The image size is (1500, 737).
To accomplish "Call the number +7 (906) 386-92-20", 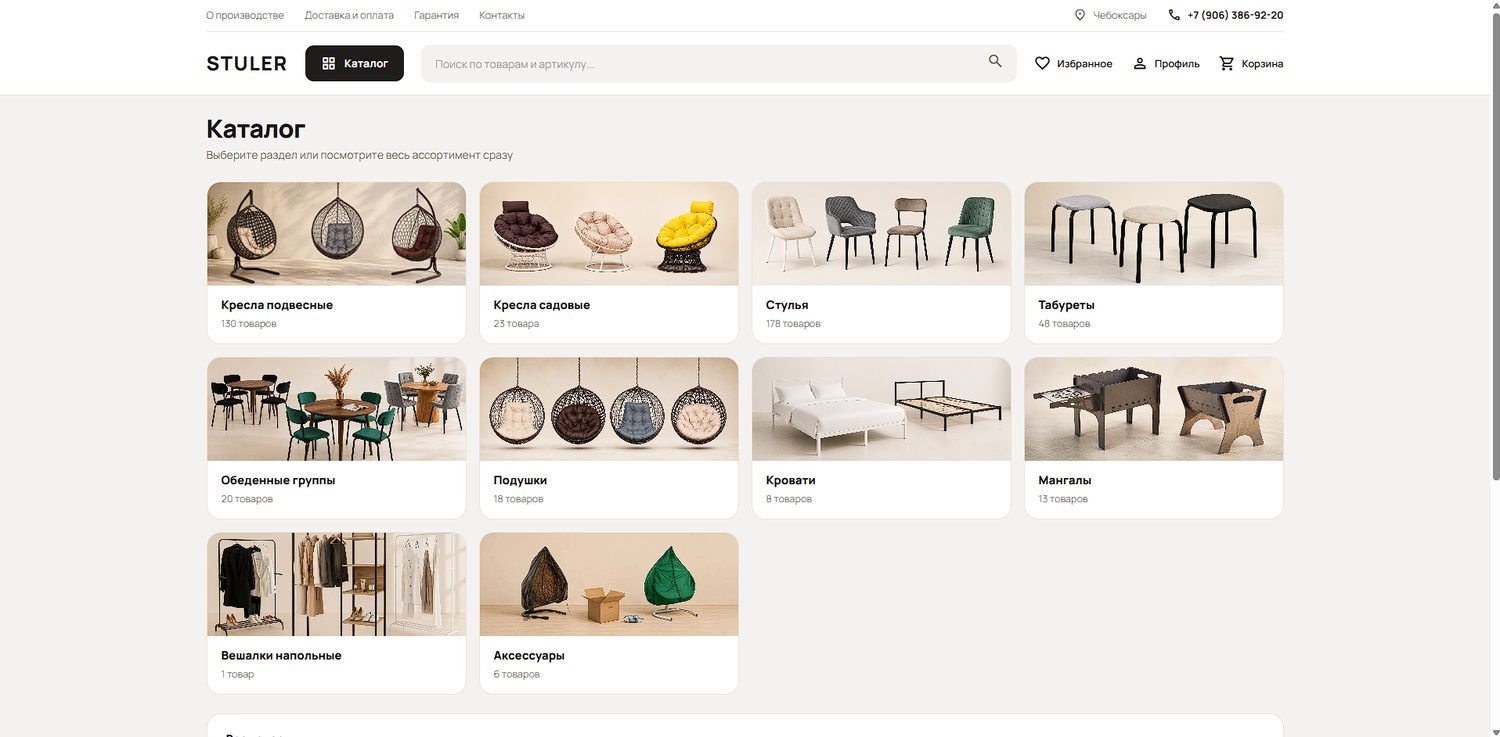I will pyautogui.click(x=1235, y=15).
